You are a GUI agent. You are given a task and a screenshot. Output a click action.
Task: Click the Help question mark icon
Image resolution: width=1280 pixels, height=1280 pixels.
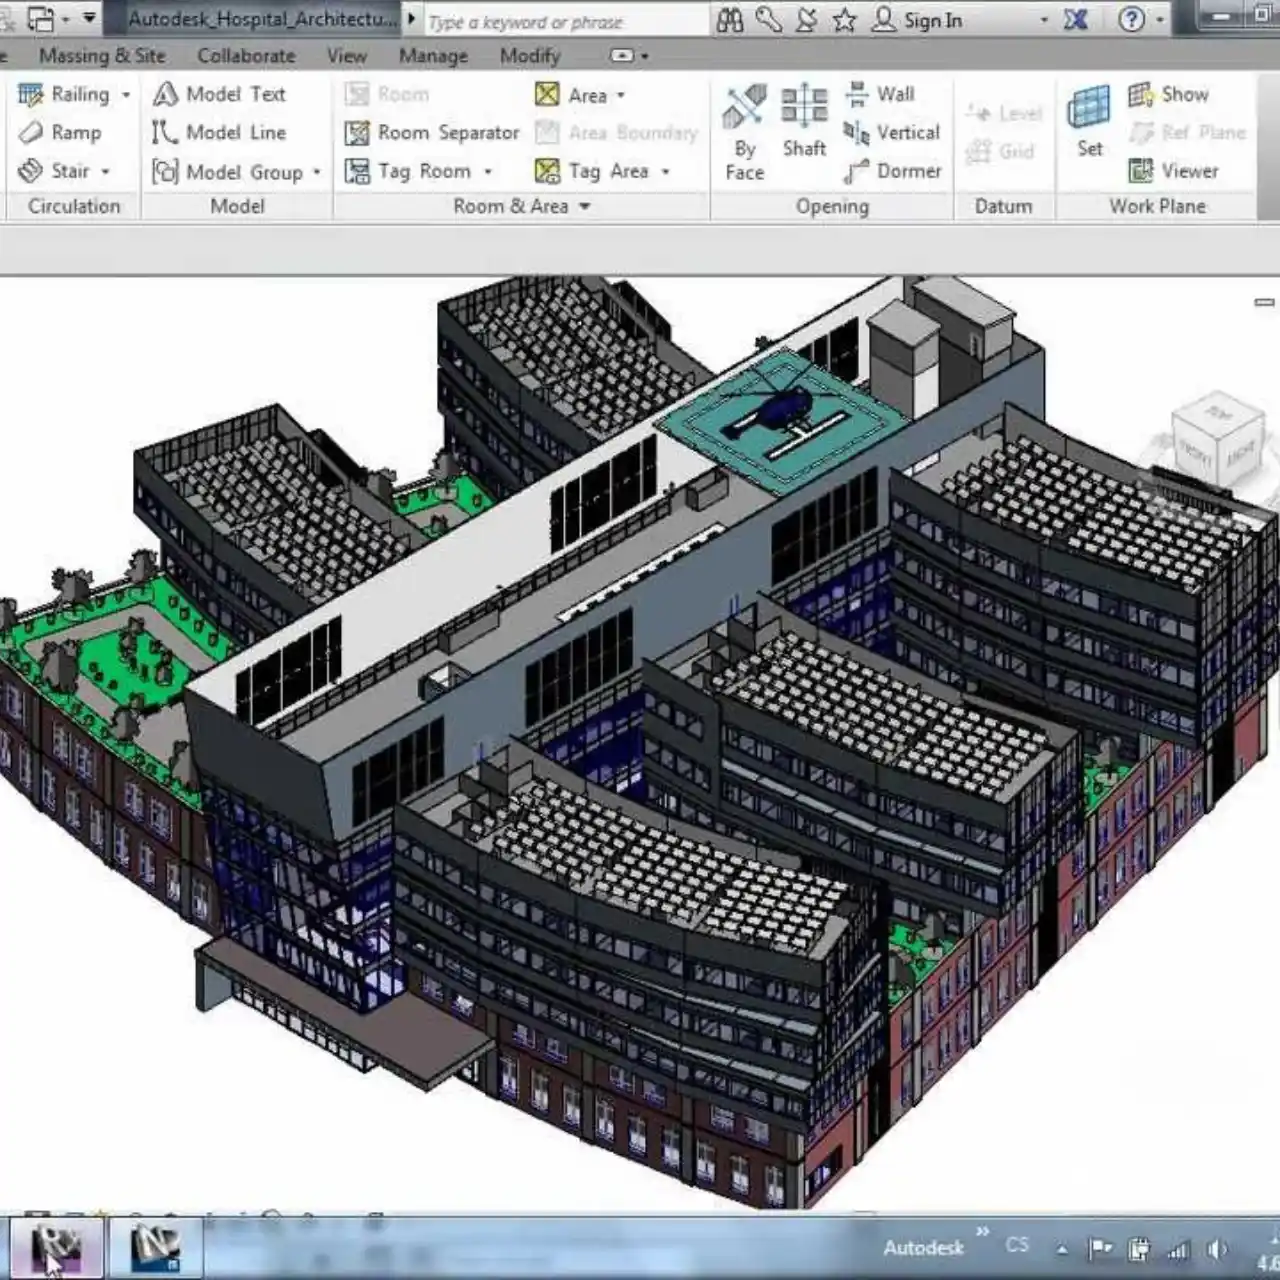[x=1132, y=19]
